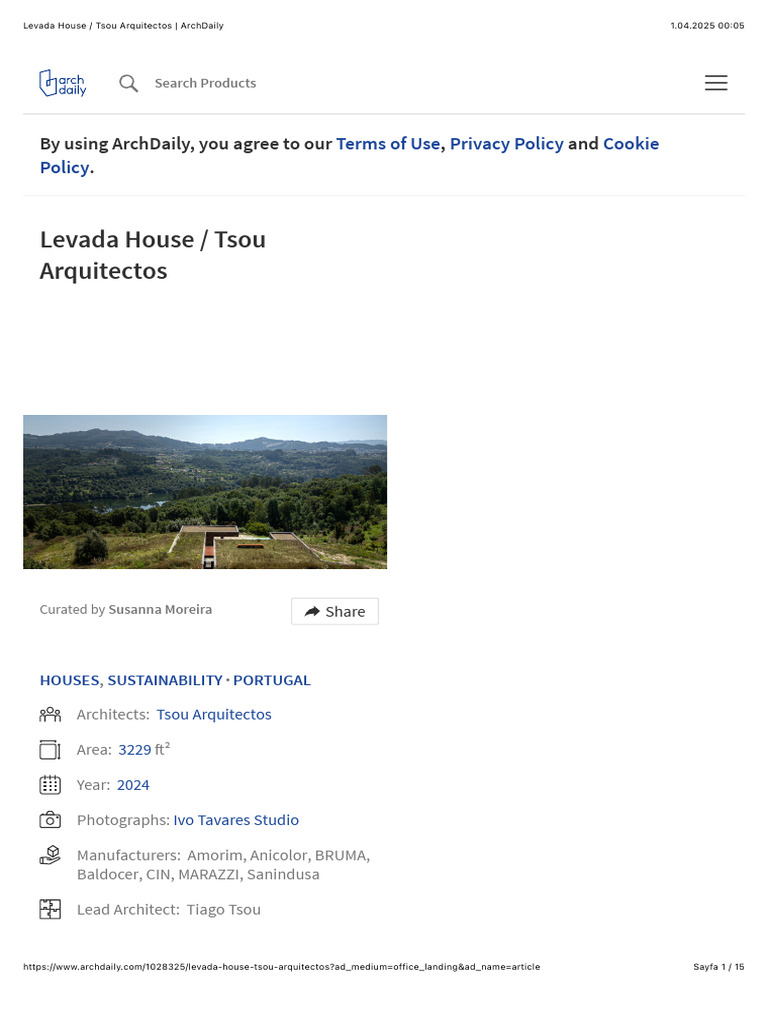
Task: Open the Privacy Policy link
Action: tap(506, 144)
